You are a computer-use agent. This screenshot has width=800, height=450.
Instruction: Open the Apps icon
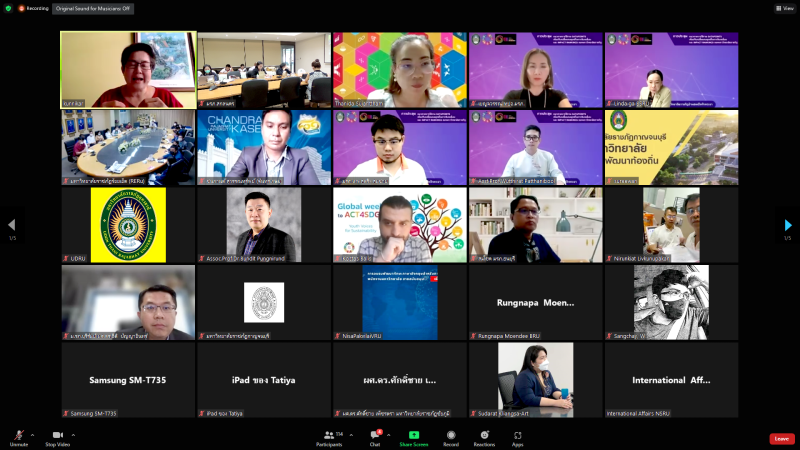(518, 437)
